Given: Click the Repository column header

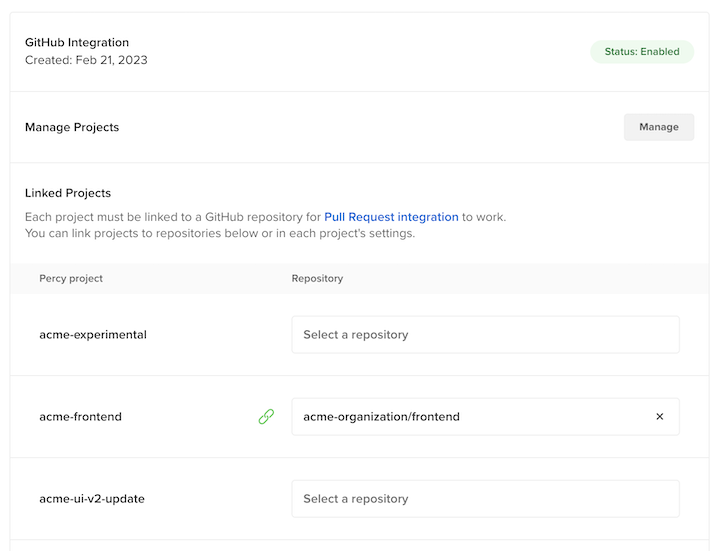Looking at the screenshot, I should [x=317, y=278].
